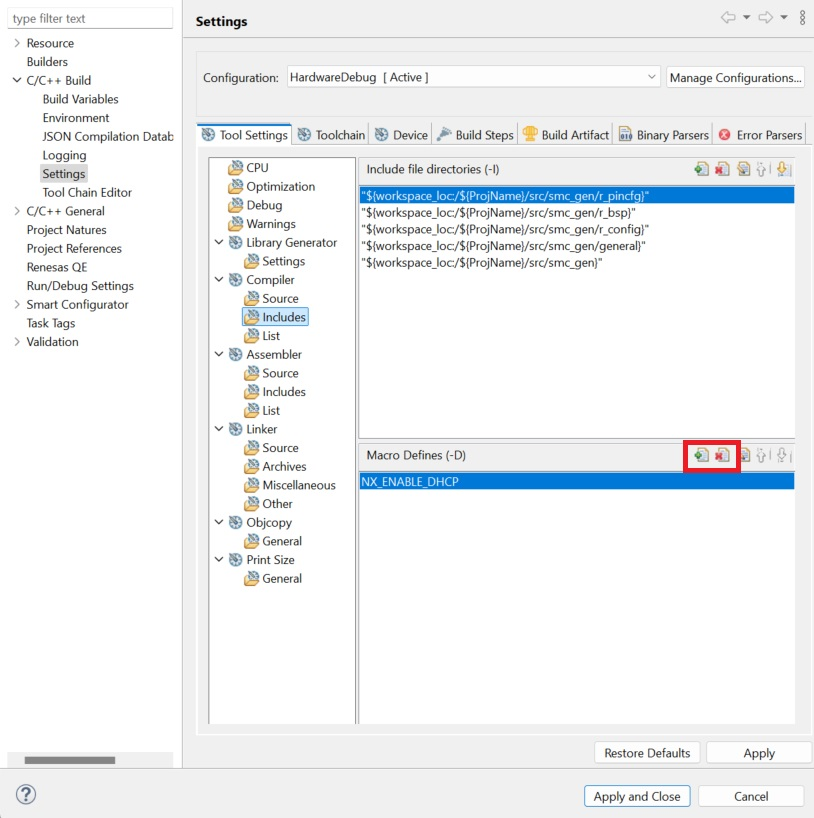
Task: Select the NX_ENABLE_DHCP macro entry
Action: pyautogui.click(x=577, y=482)
